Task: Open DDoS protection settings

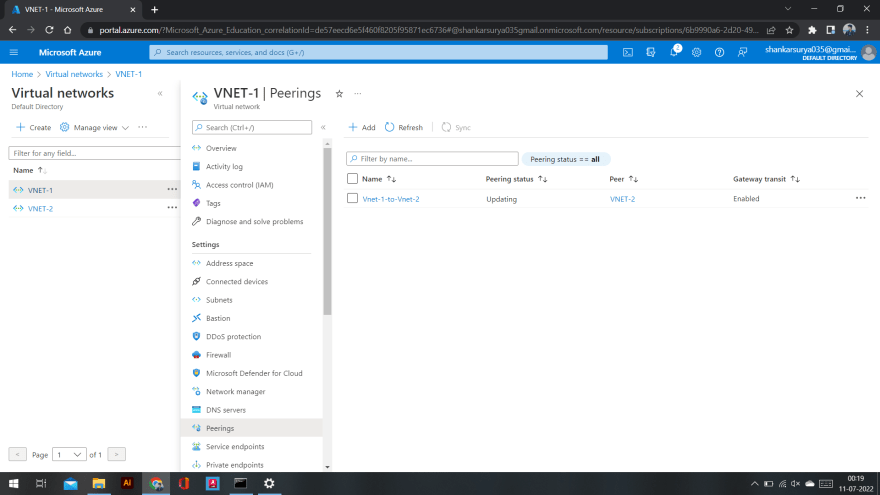Action: (x=233, y=337)
